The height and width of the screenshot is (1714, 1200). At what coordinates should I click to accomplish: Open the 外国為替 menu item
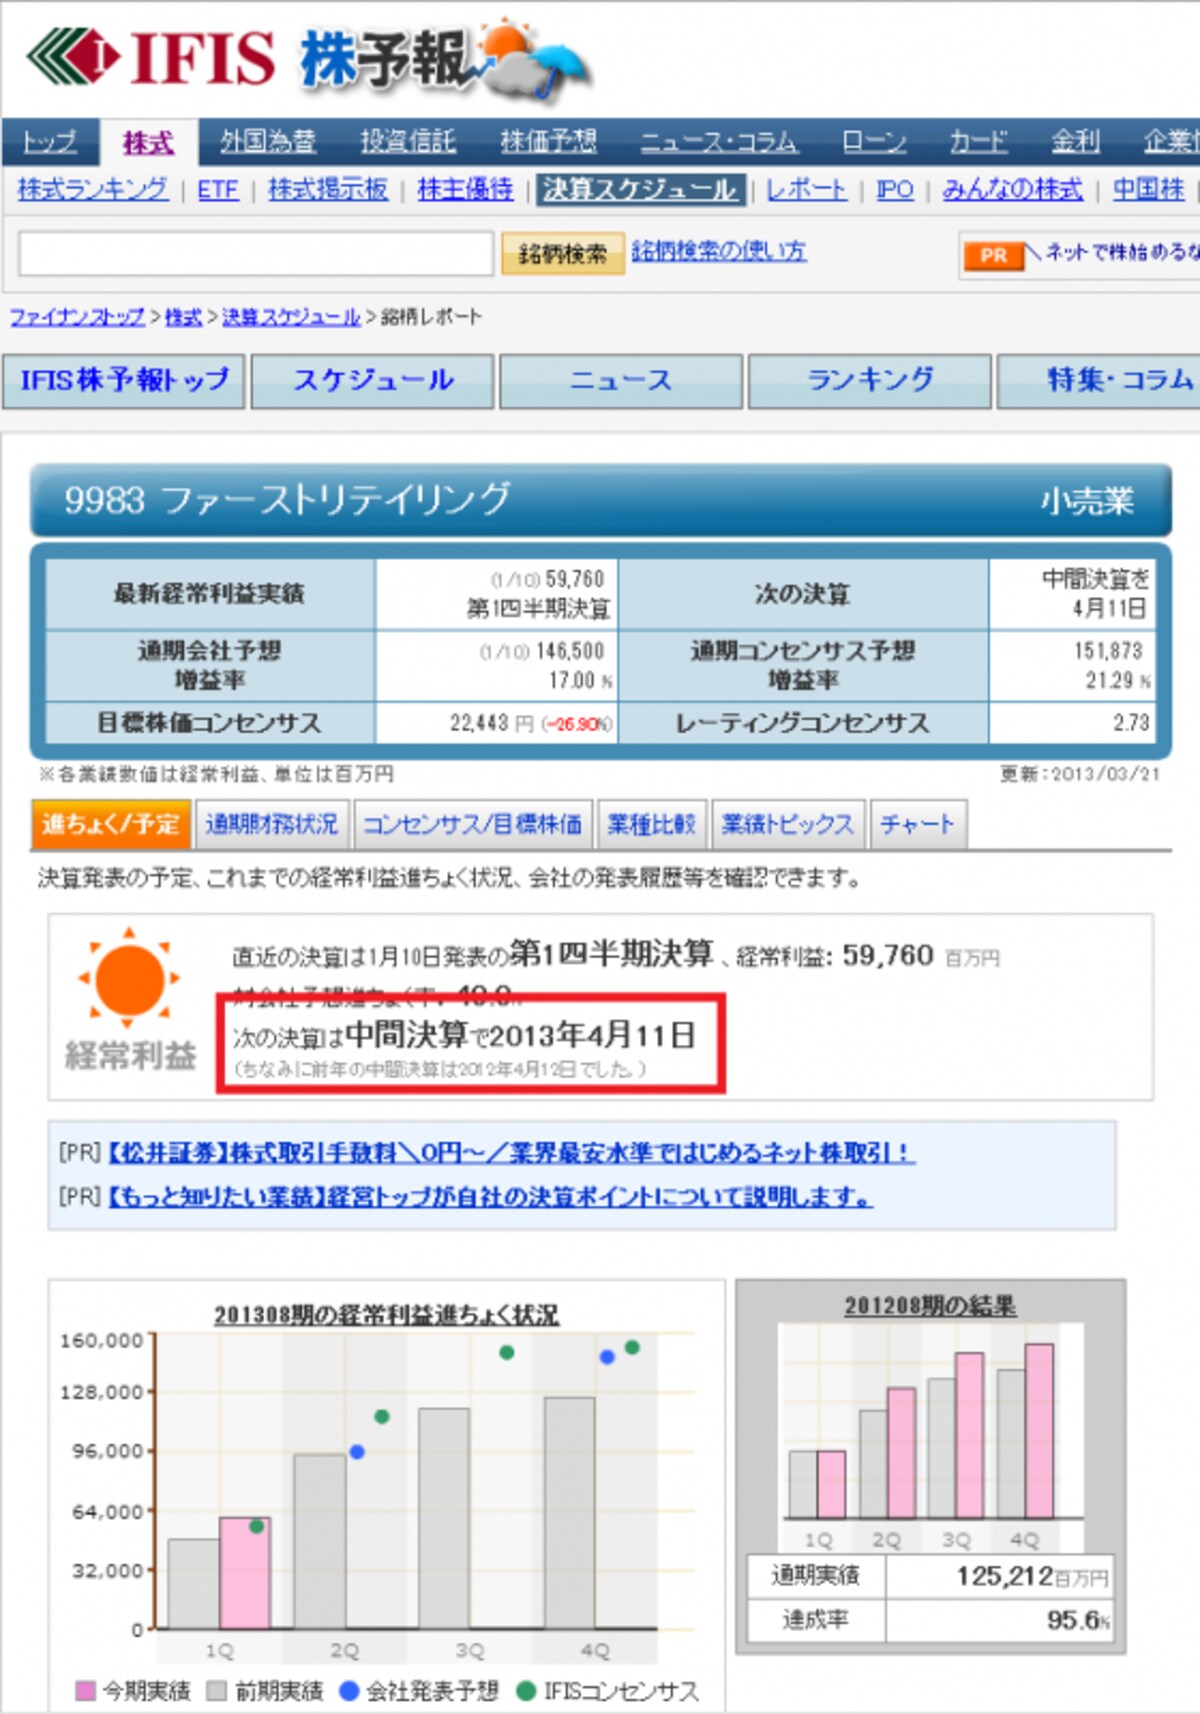(x=267, y=142)
